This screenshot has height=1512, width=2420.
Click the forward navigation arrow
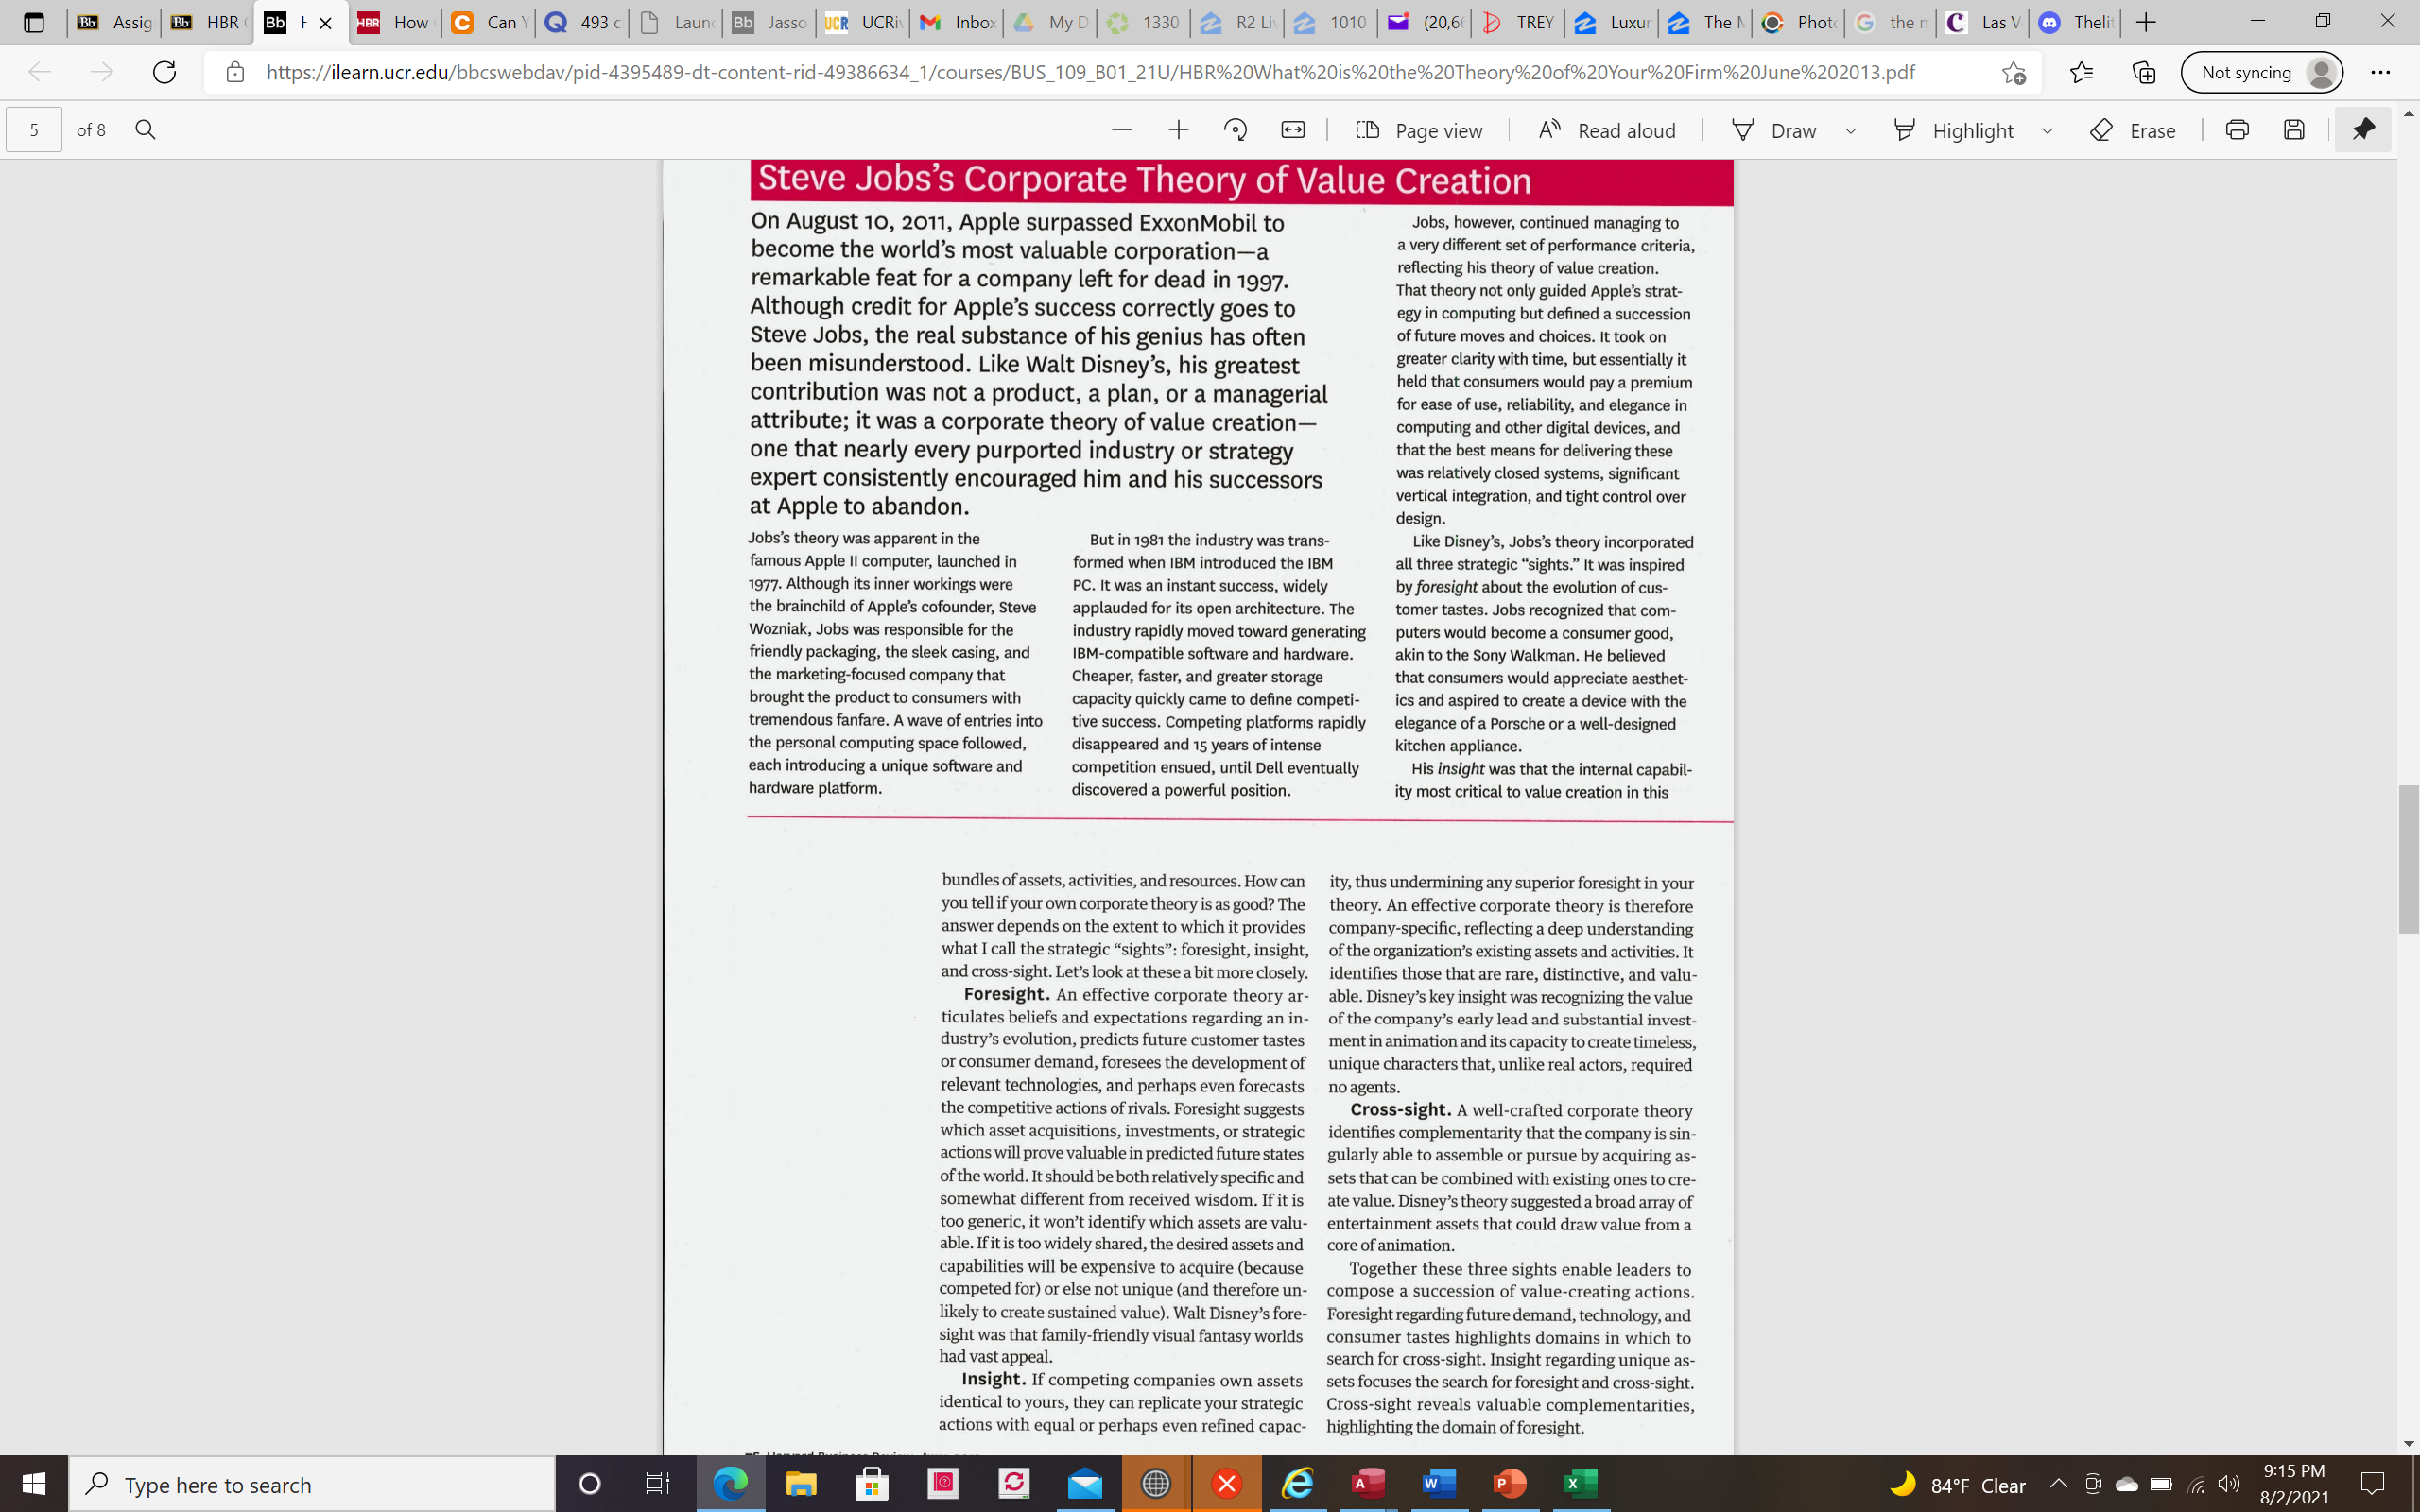pos(102,72)
